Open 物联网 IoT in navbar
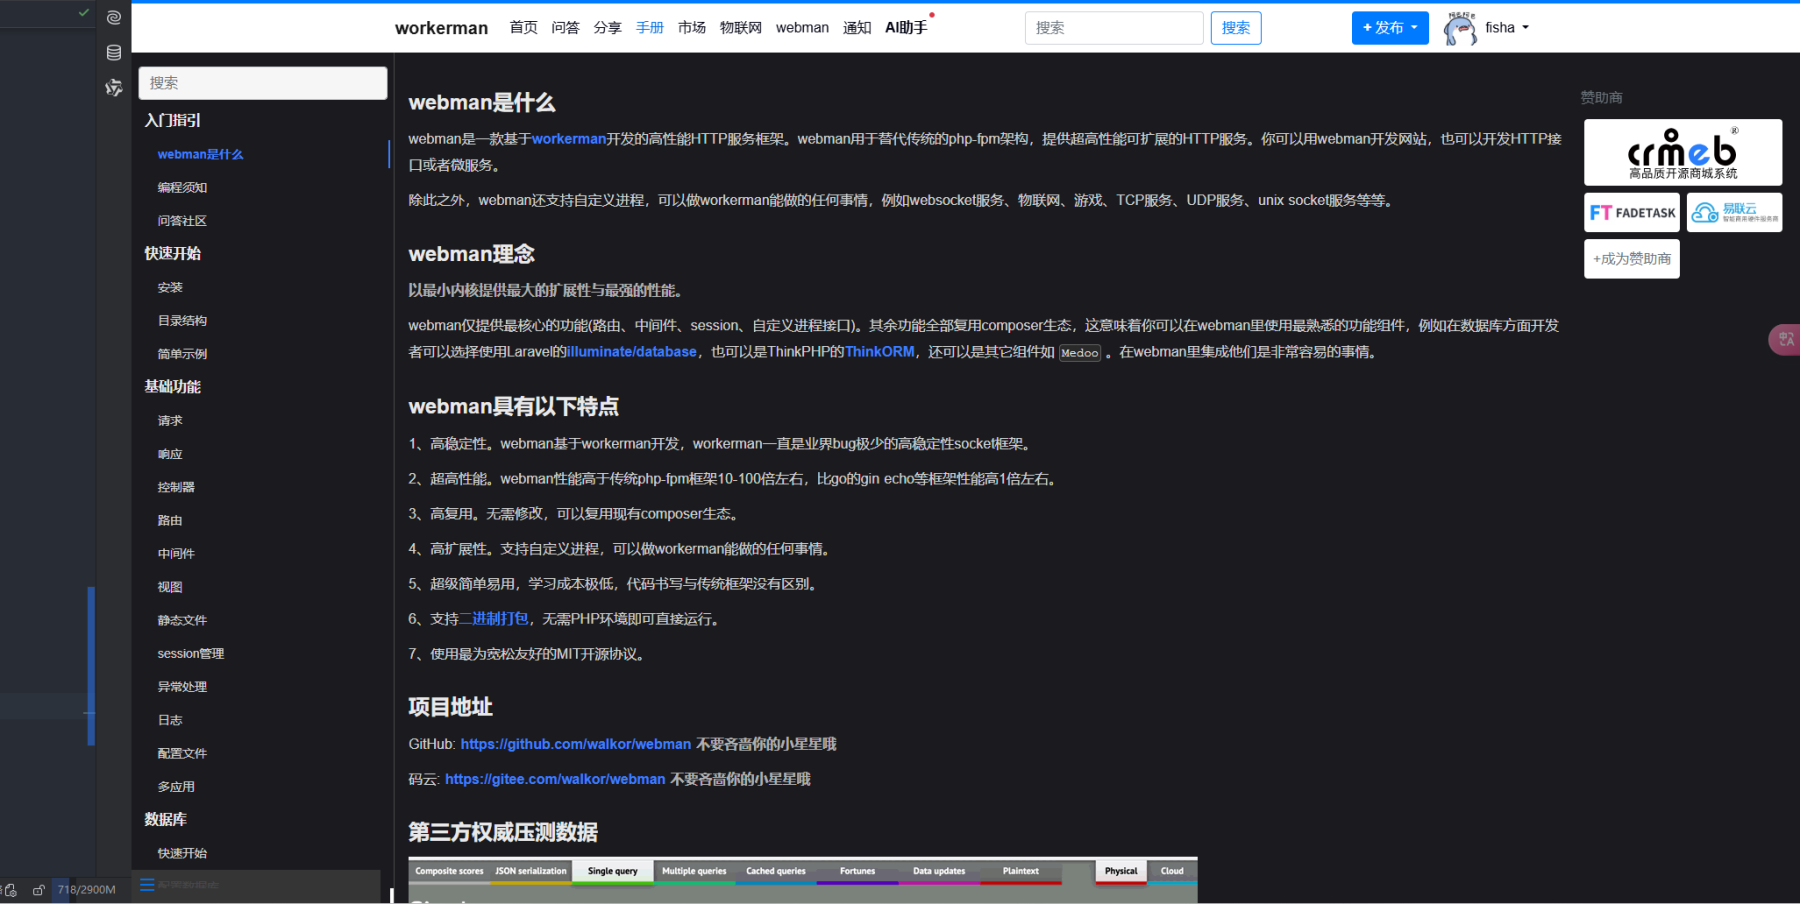1800x904 pixels. [x=740, y=28]
